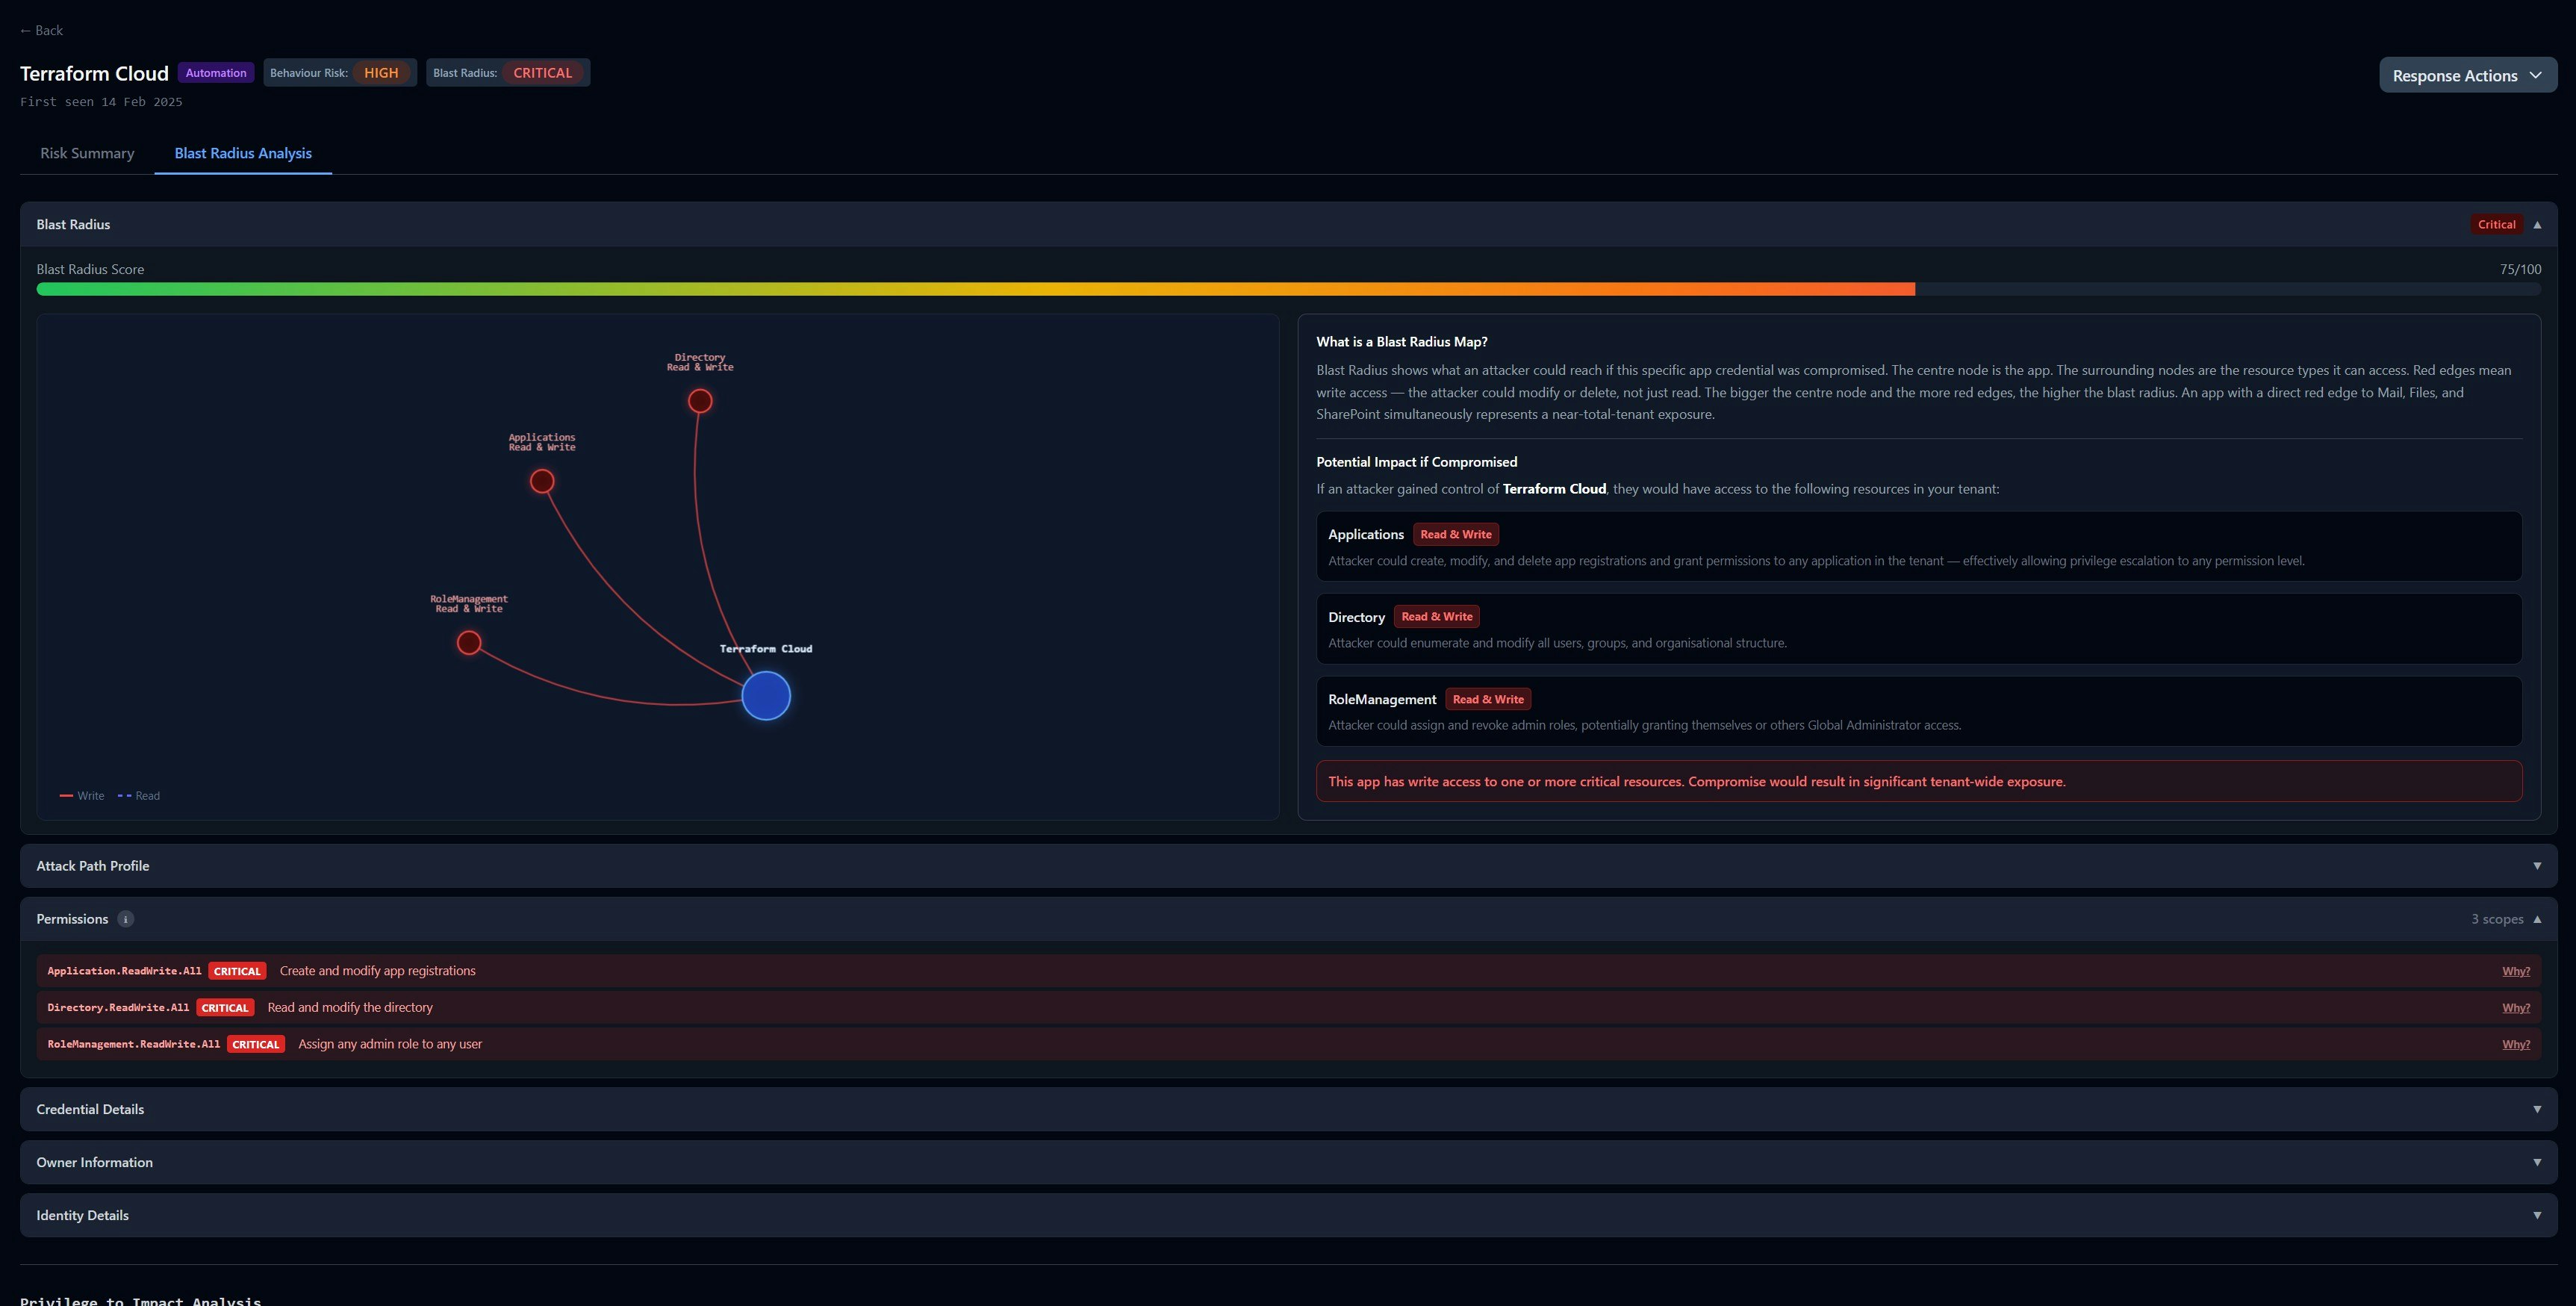
Task: Open the Response Actions dropdown
Action: pos(2467,75)
